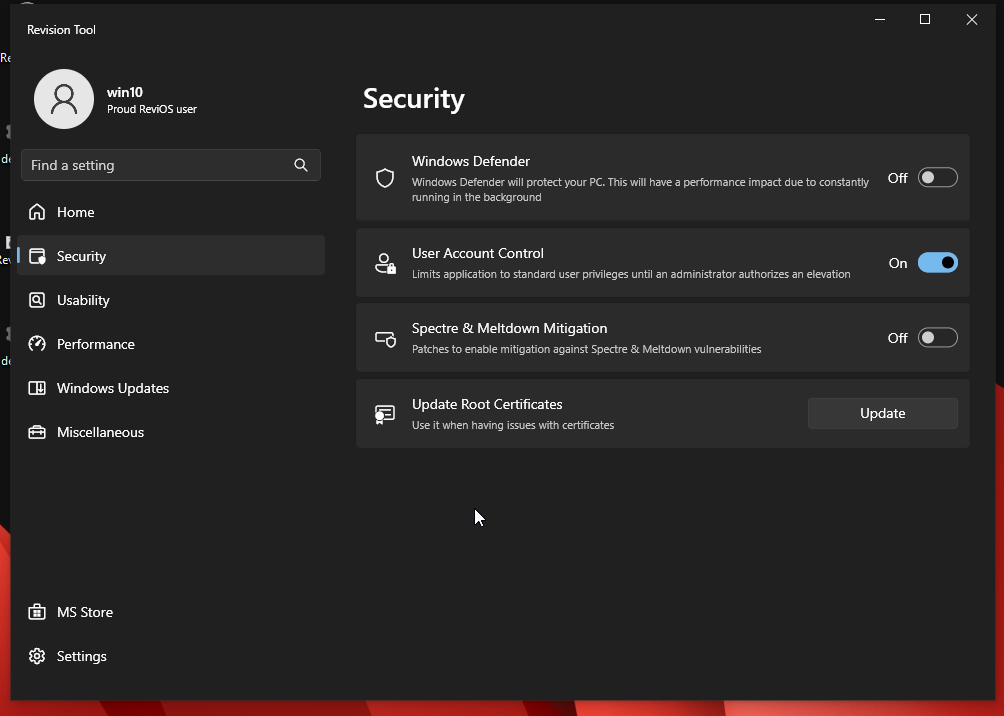The width and height of the screenshot is (1004, 716).
Task: Click the Miscellaneous briefcase icon
Action: (x=37, y=432)
